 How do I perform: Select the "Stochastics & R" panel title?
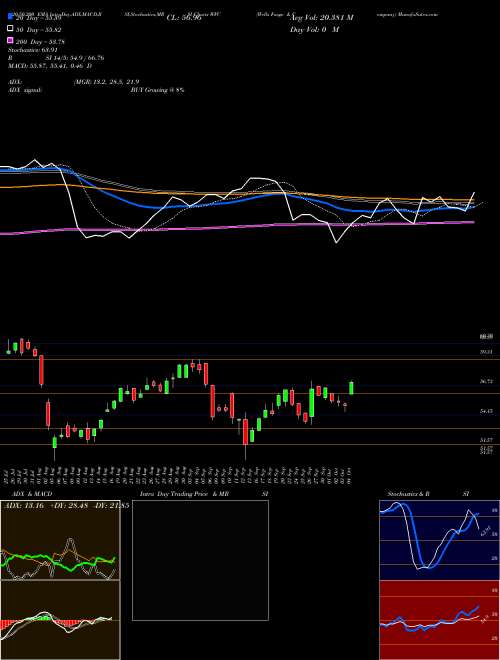[x=409, y=494]
